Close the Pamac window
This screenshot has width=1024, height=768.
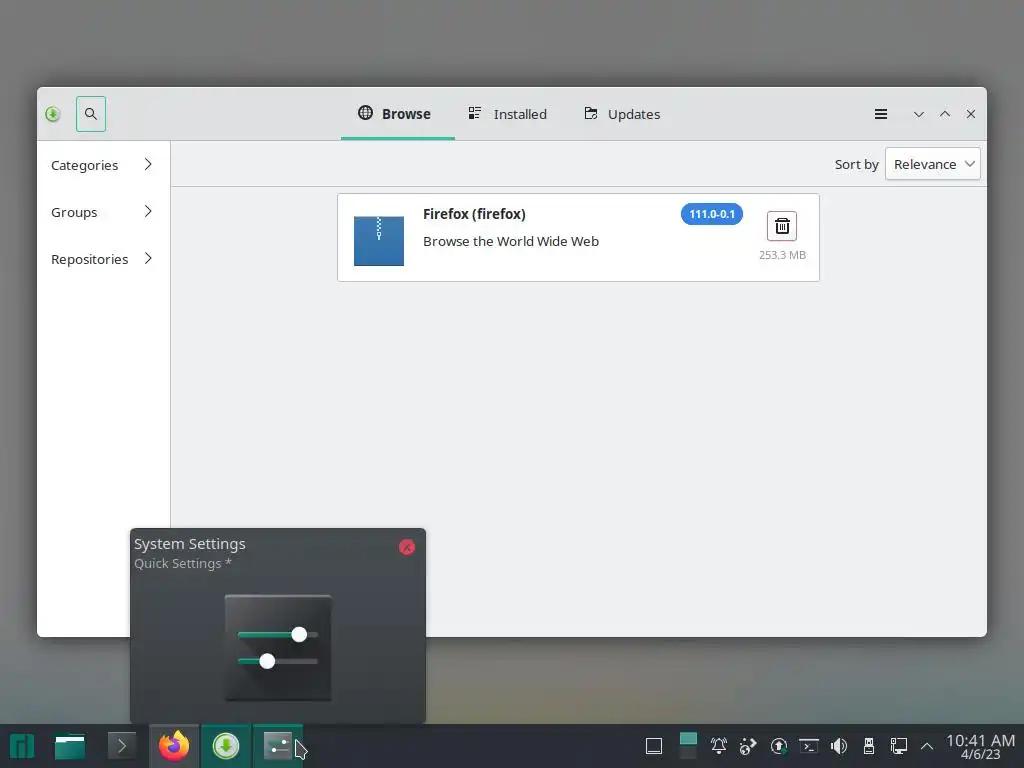click(x=970, y=114)
